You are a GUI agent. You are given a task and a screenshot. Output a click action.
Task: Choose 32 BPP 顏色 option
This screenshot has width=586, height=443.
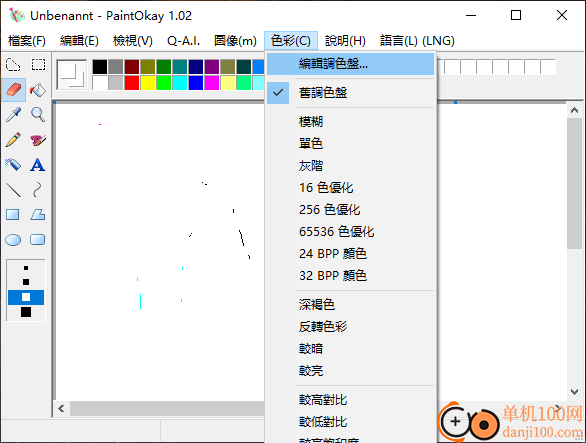tap(351, 276)
